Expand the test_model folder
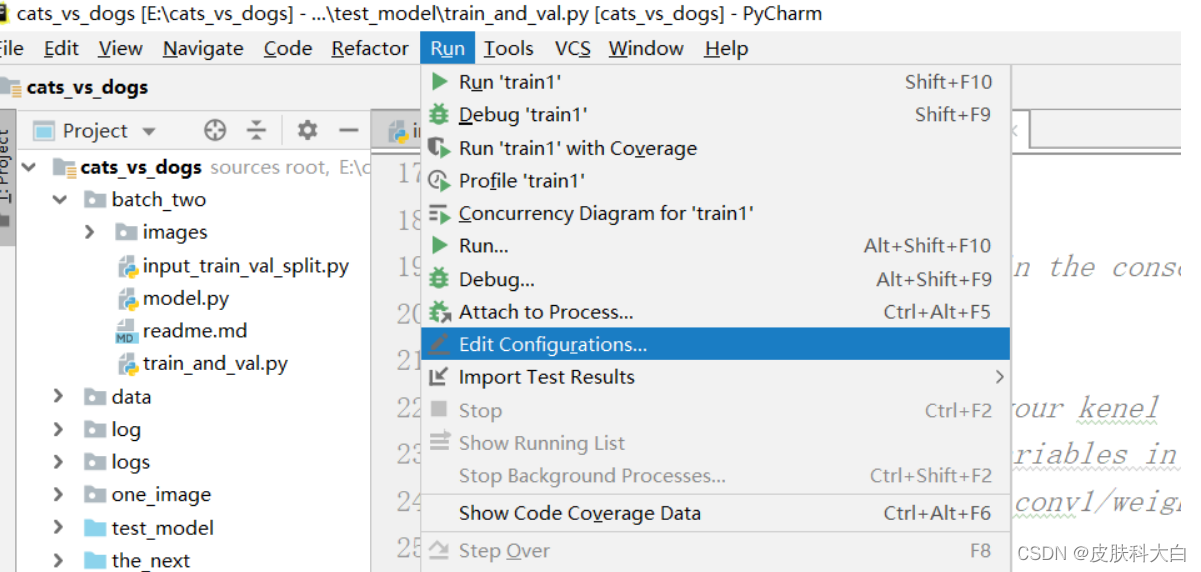Viewport: 1201px width, 572px height. click(x=60, y=528)
